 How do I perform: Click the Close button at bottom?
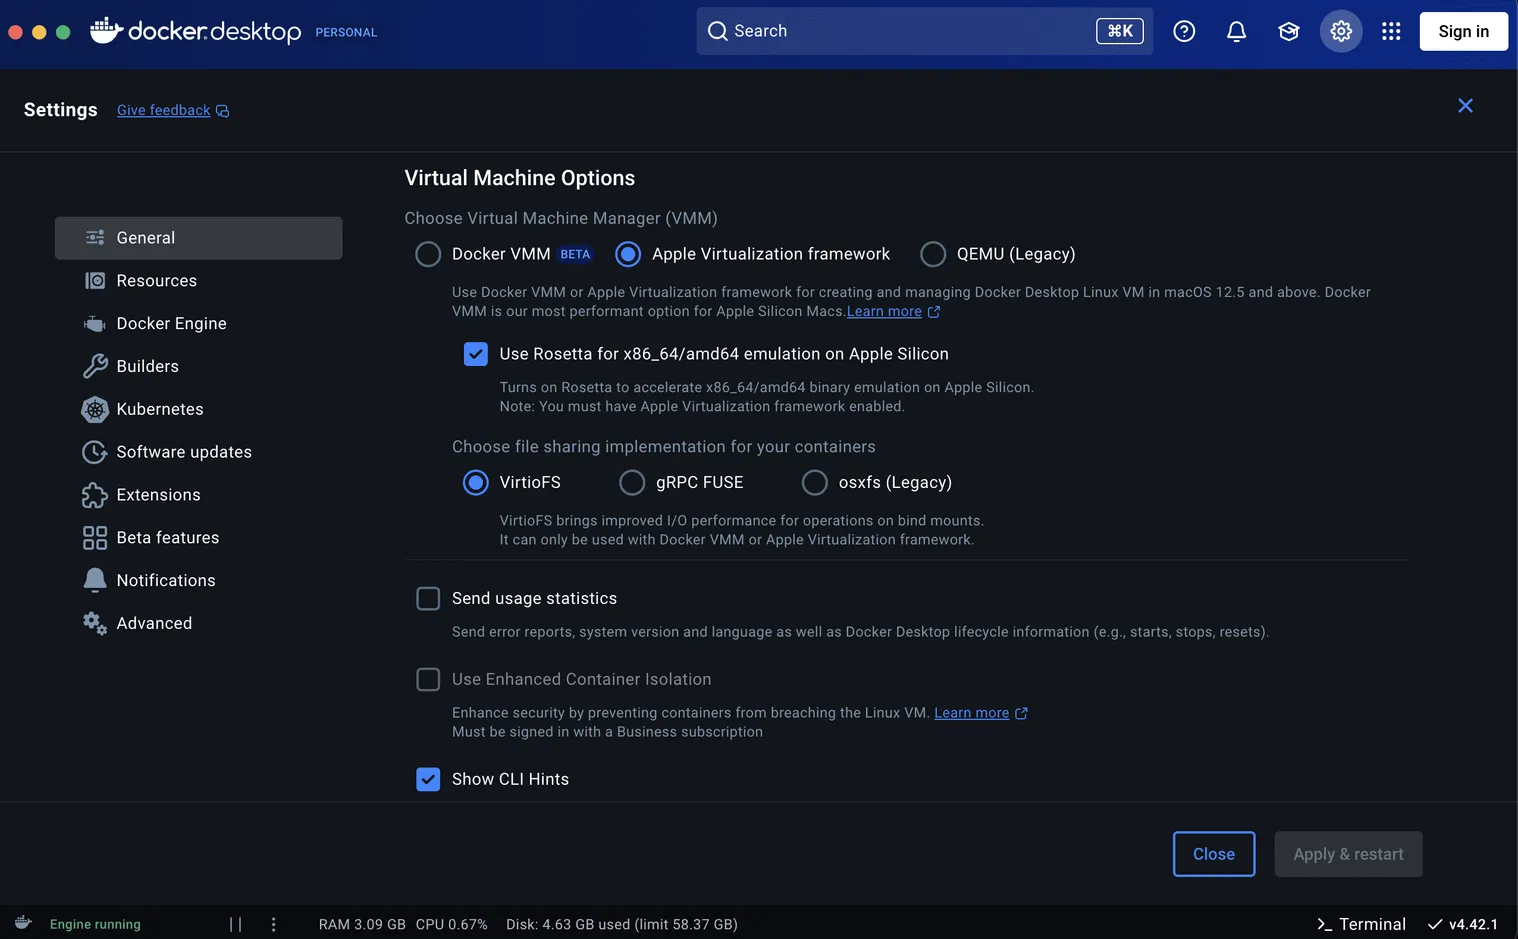coord(1214,854)
